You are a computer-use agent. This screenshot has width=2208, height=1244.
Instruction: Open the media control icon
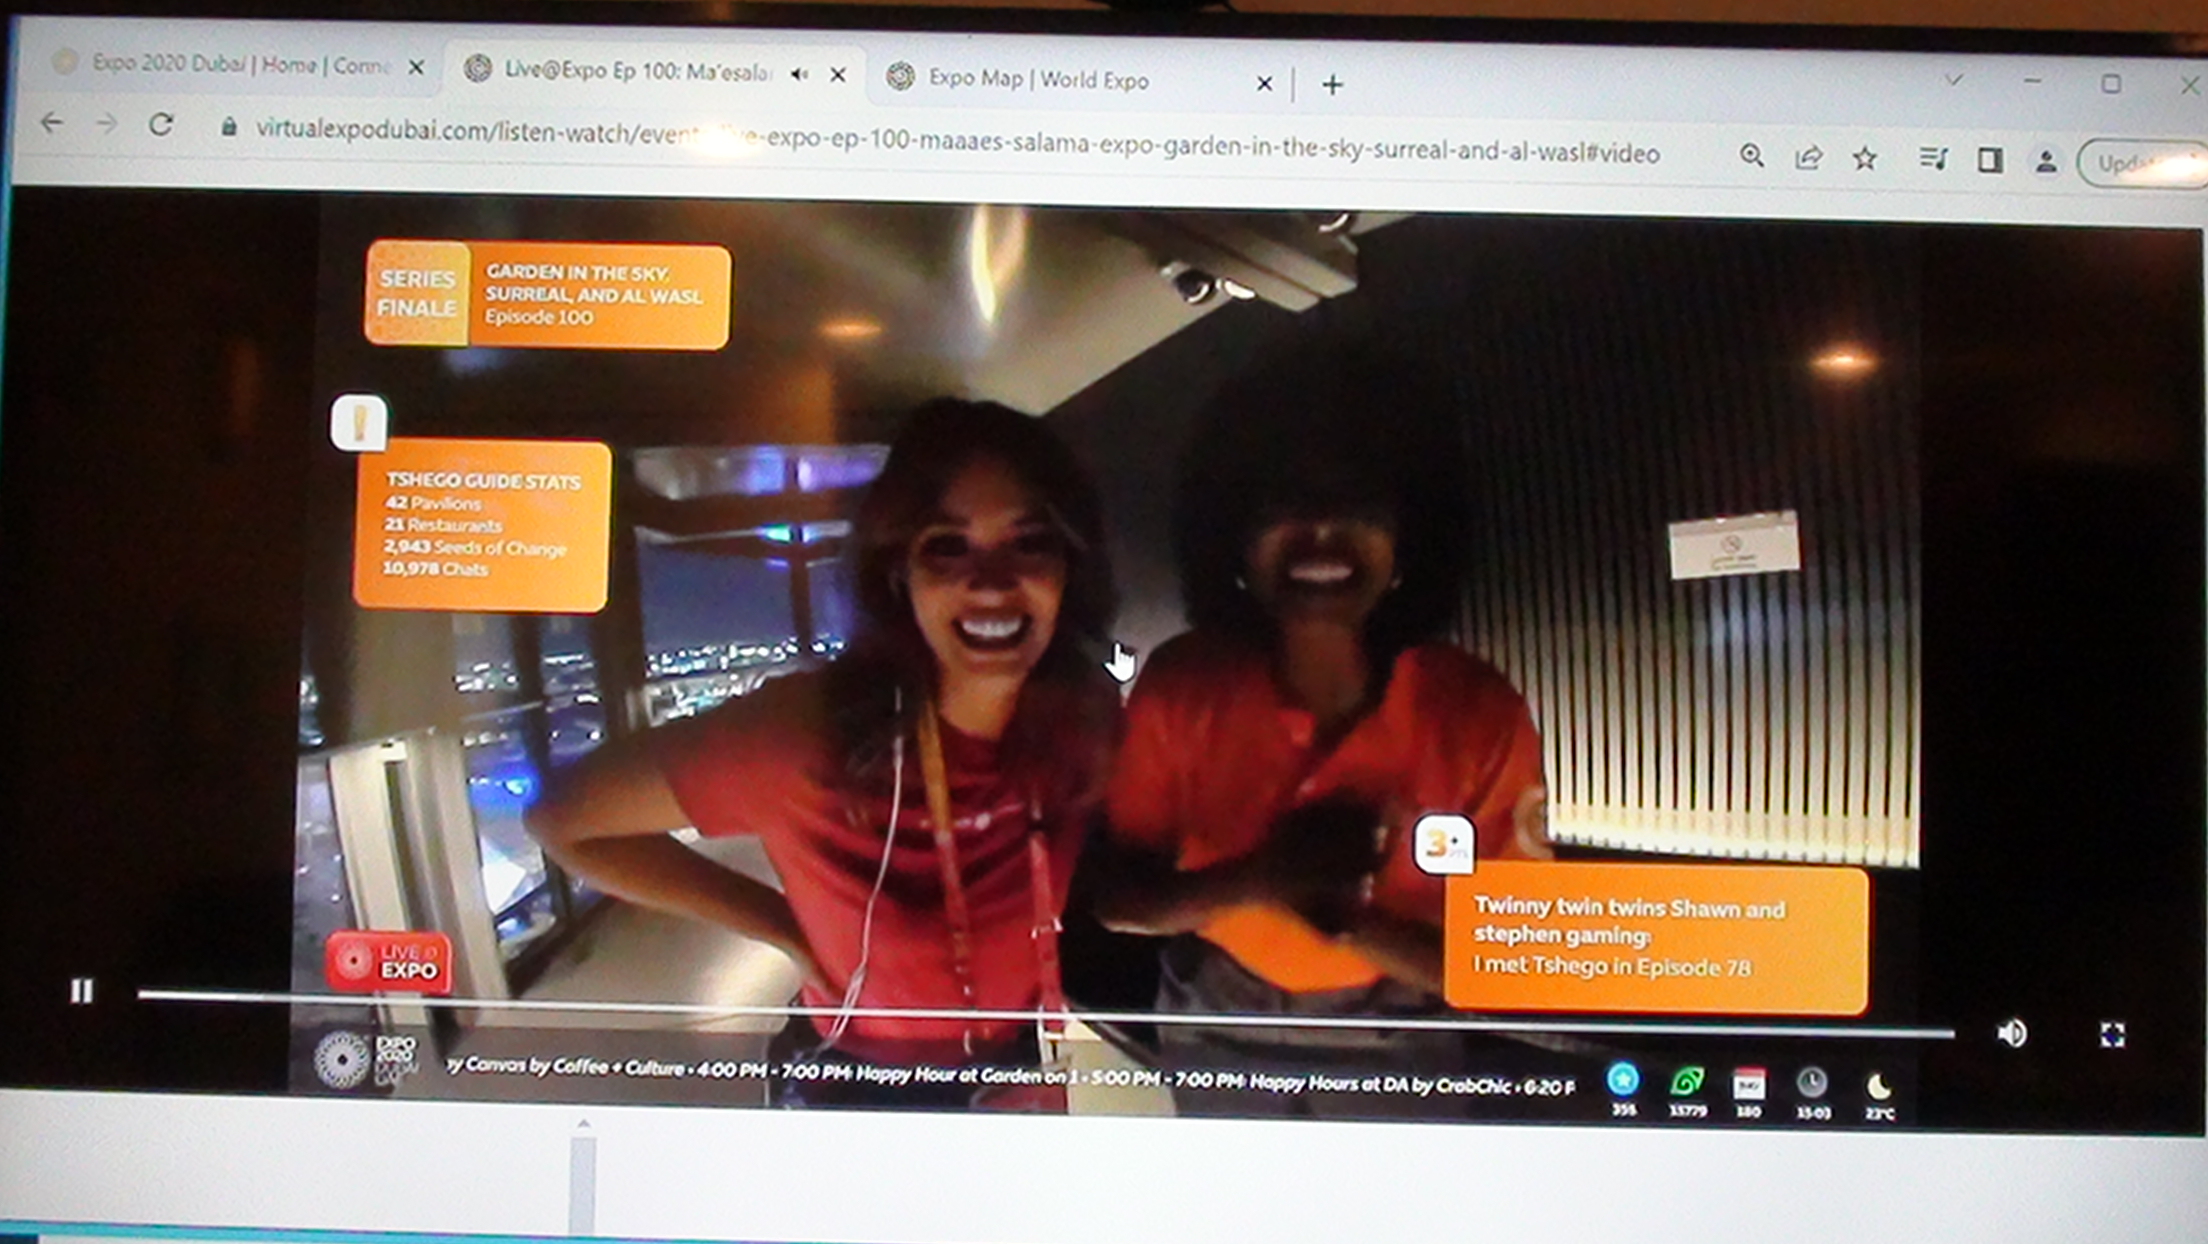coord(1932,159)
